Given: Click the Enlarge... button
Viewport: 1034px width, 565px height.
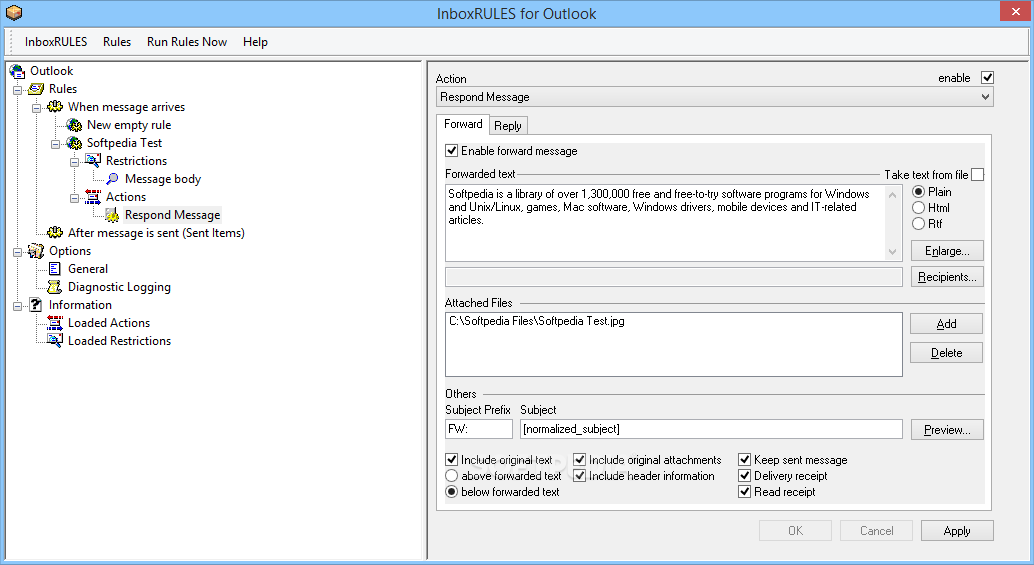Looking at the screenshot, I should 947,251.
